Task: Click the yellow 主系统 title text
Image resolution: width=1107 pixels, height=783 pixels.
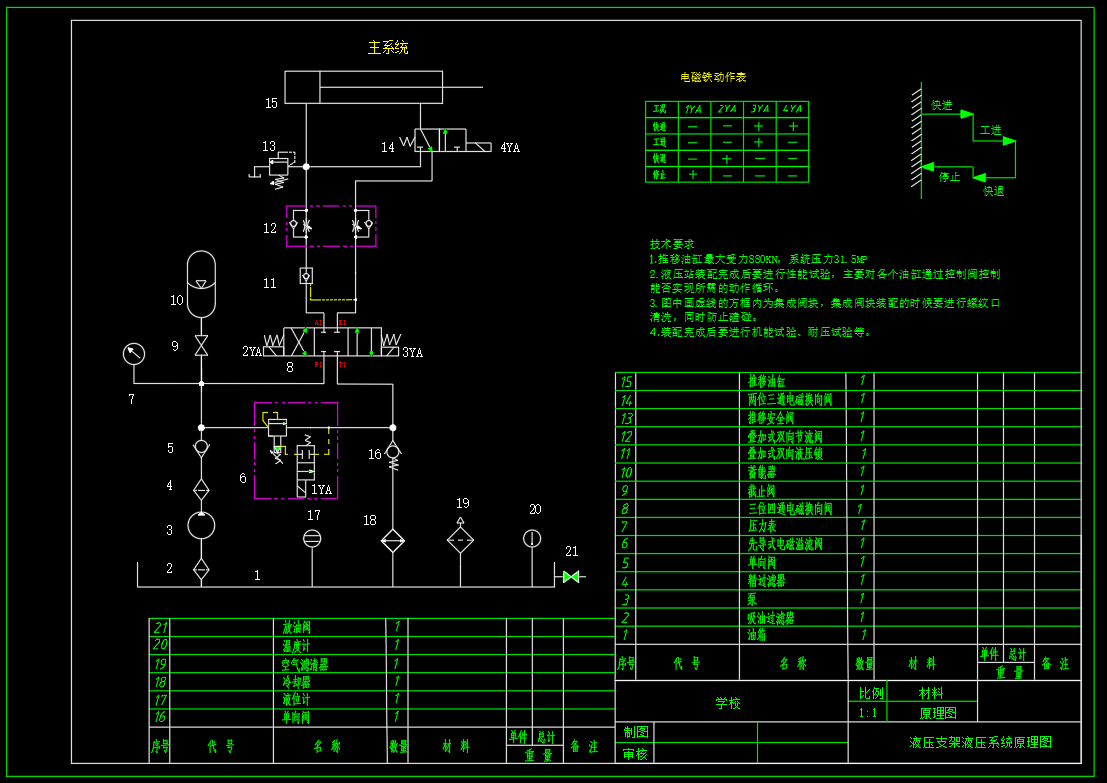Action: point(388,47)
